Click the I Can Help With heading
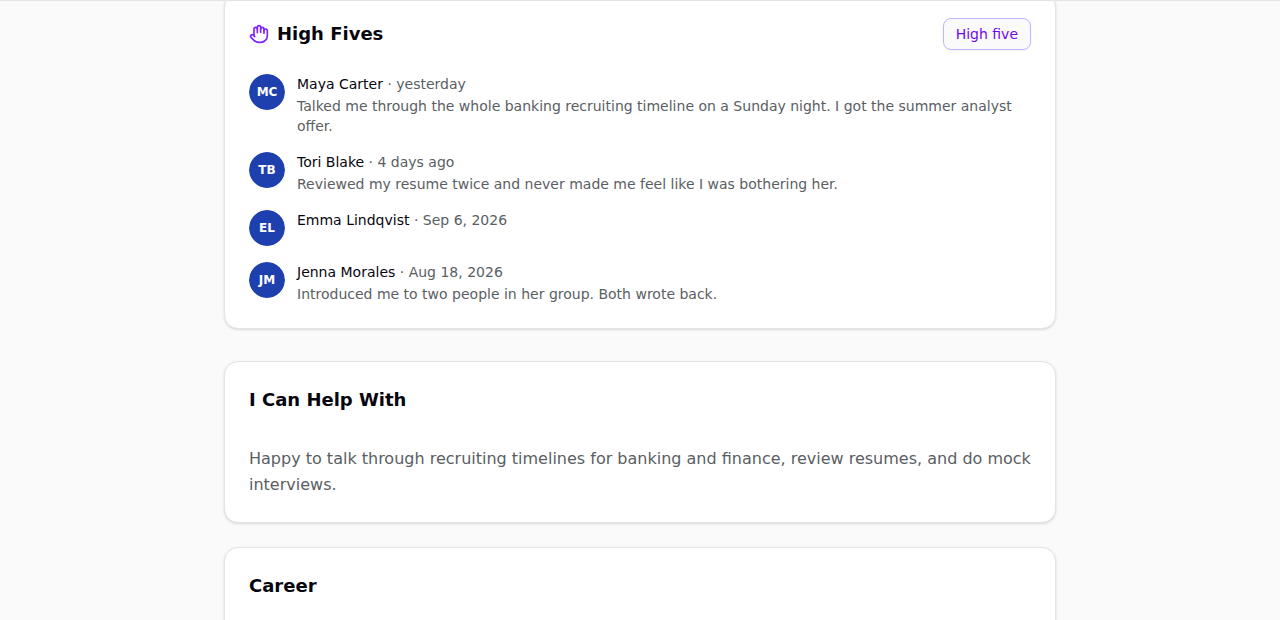 327,400
